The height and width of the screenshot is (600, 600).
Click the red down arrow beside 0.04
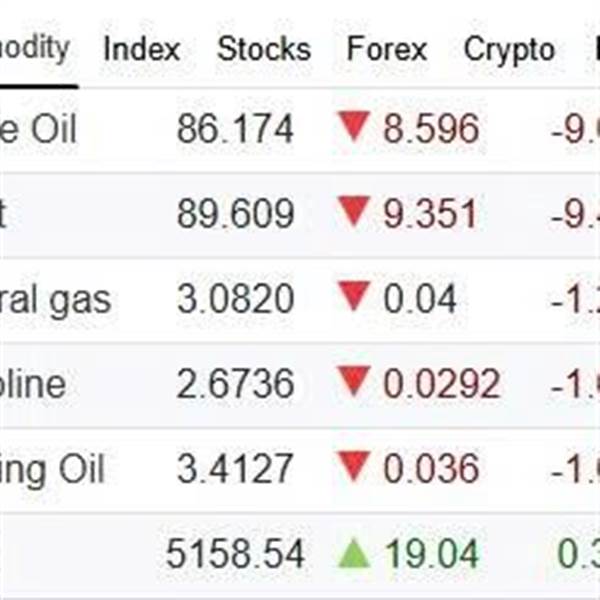pos(354,297)
